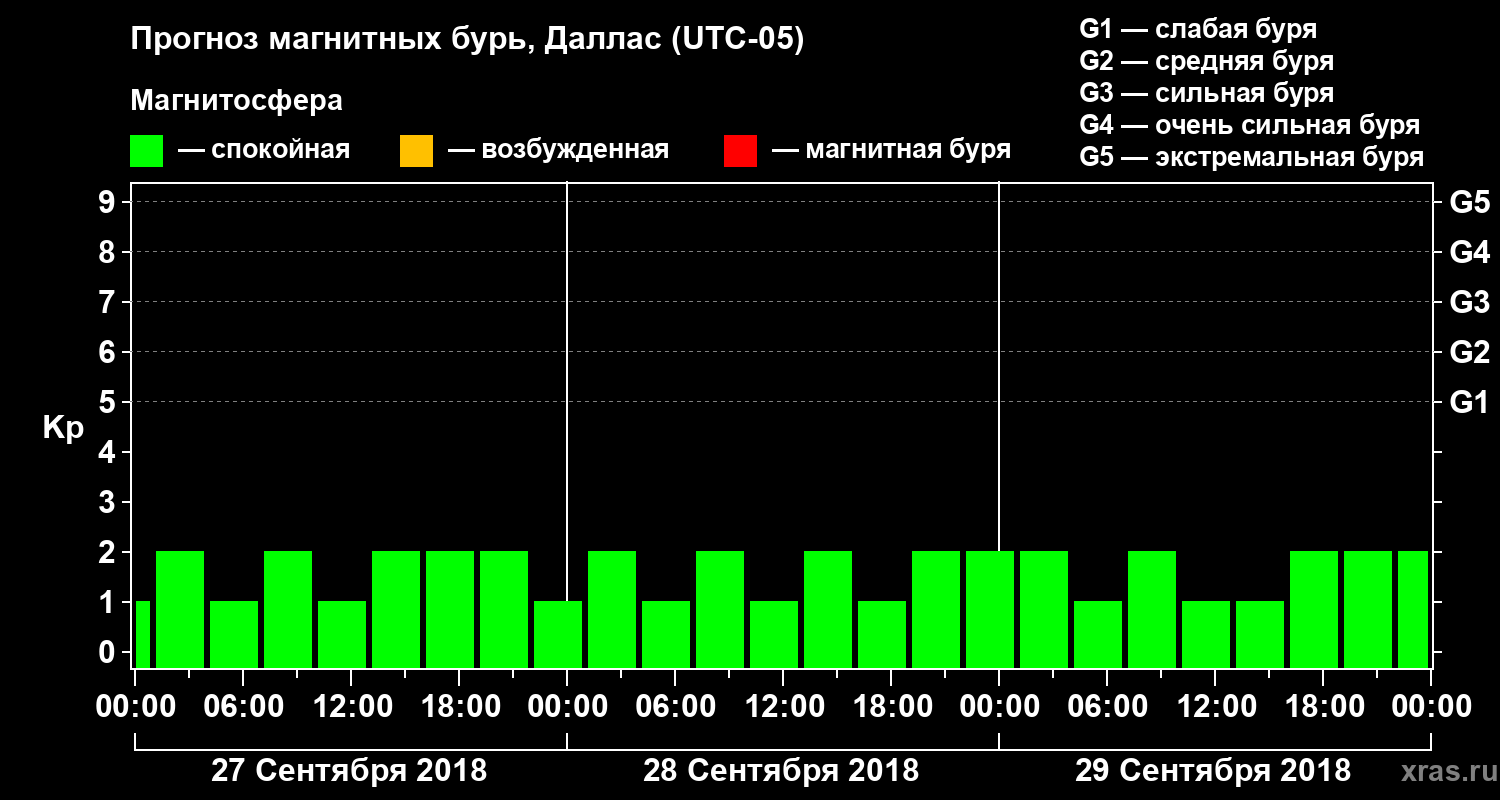Click the '— магнитная буря' legend label
Viewport: 1500px width, 800px height.
click(891, 151)
